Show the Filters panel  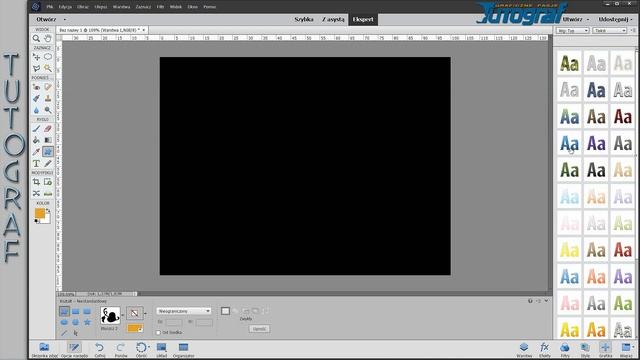coord(565,349)
